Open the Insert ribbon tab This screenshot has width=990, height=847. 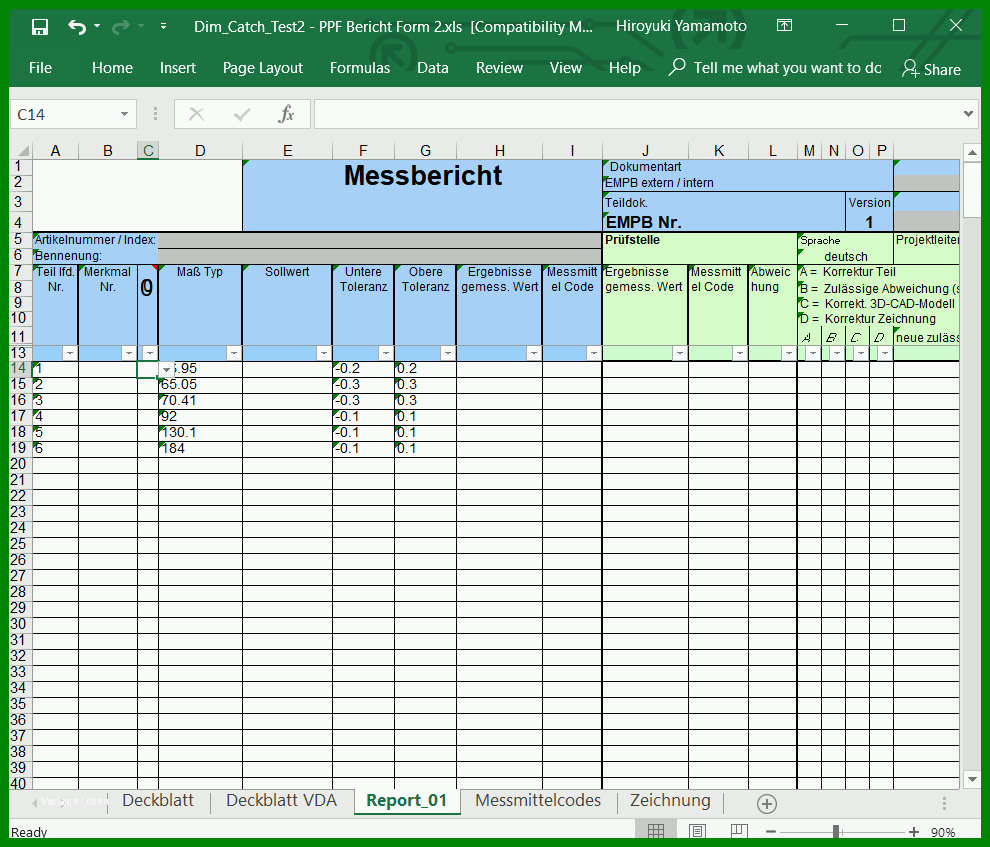click(x=177, y=68)
